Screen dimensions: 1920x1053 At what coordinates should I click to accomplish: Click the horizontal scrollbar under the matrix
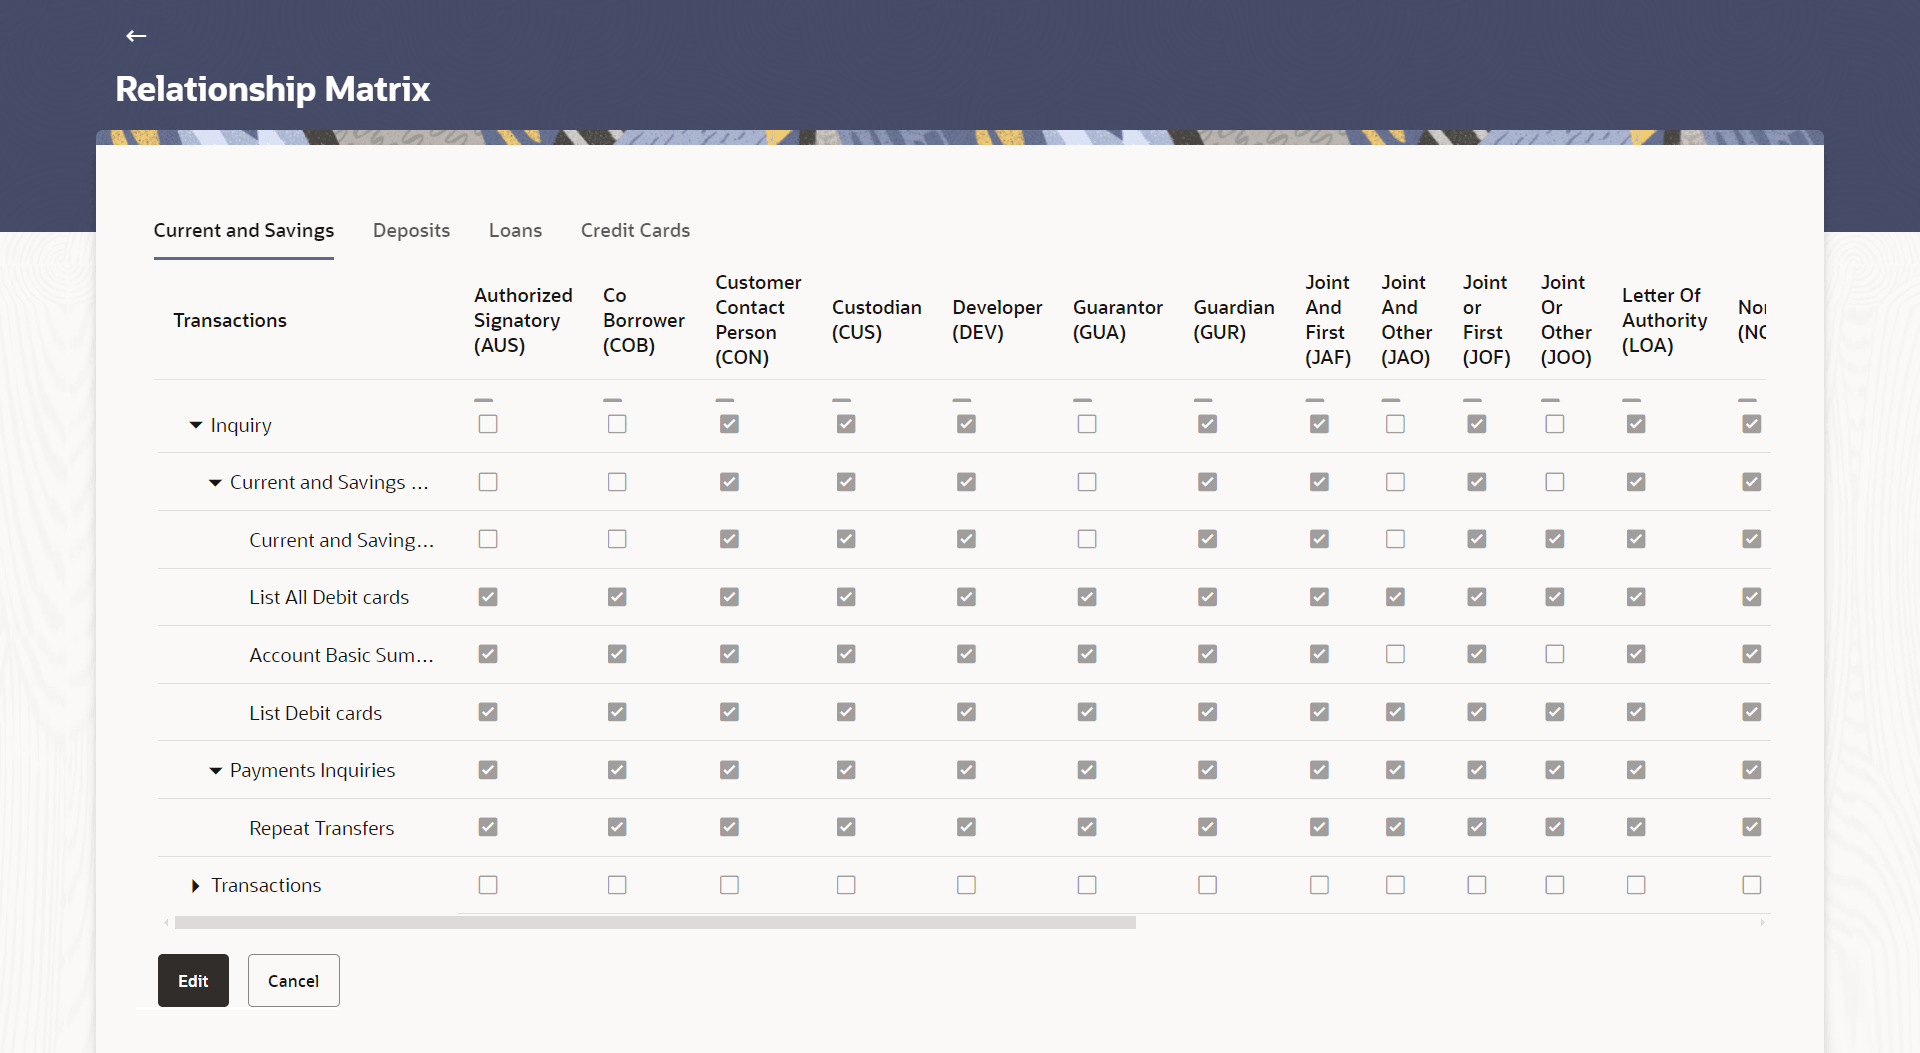(x=655, y=923)
